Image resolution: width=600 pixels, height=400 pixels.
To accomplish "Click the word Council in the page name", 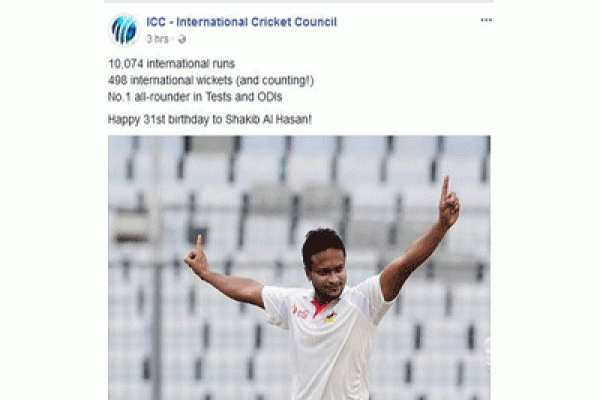I will (x=315, y=22).
